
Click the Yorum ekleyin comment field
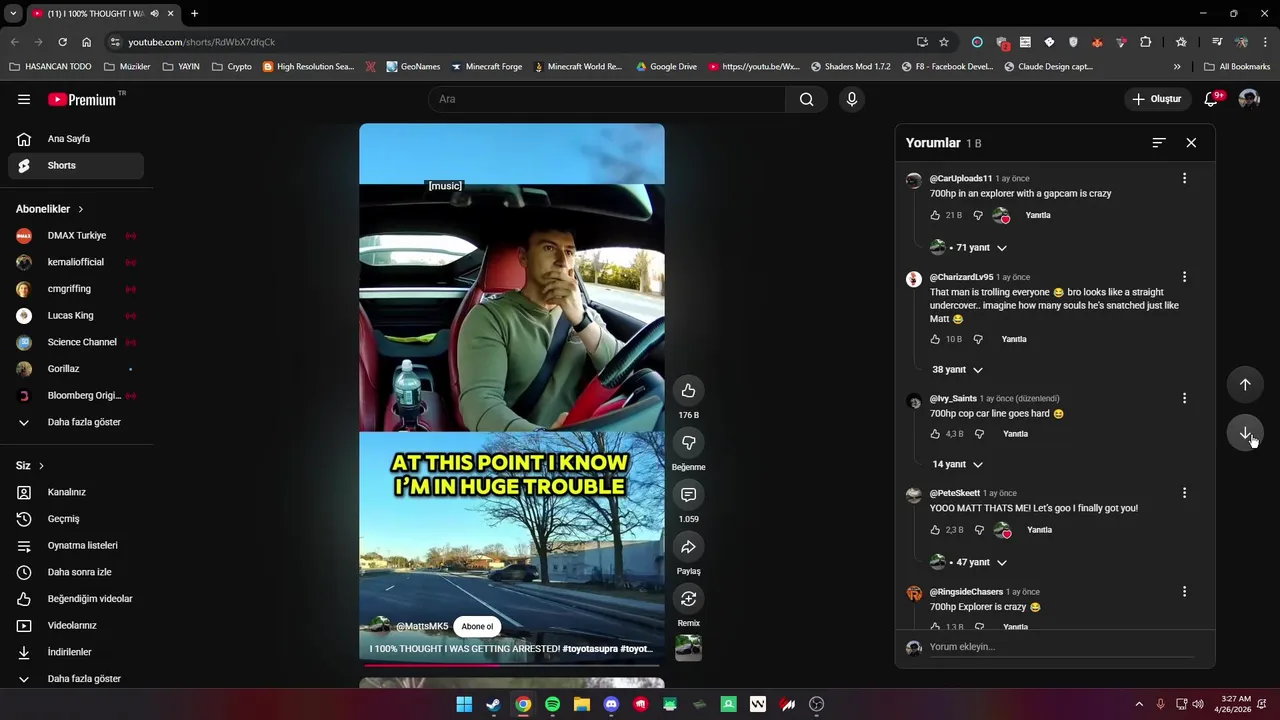(1060, 647)
